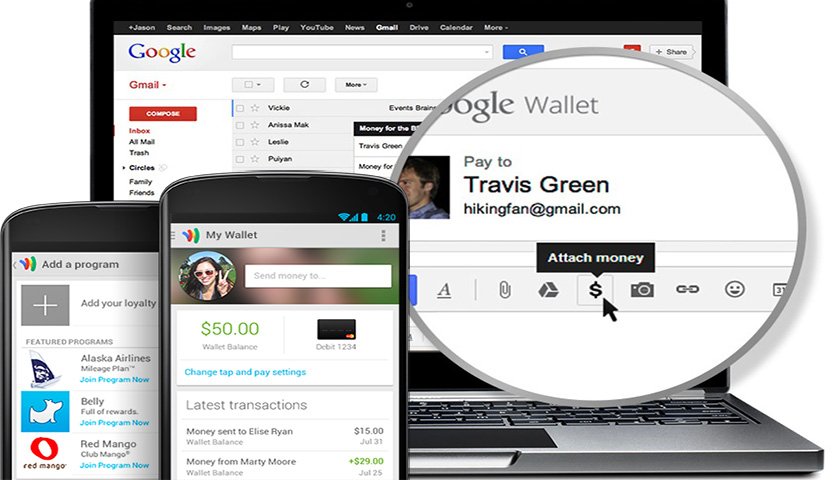Click the red COMPOSE button

point(163,114)
